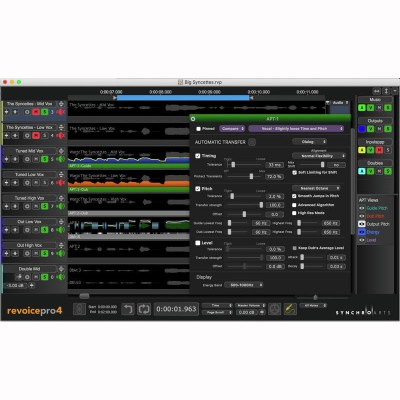Screen dimensions: 400x400
Task: Unmute the Synettes Mid Vox speaker icon
Action: click(60, 112)
